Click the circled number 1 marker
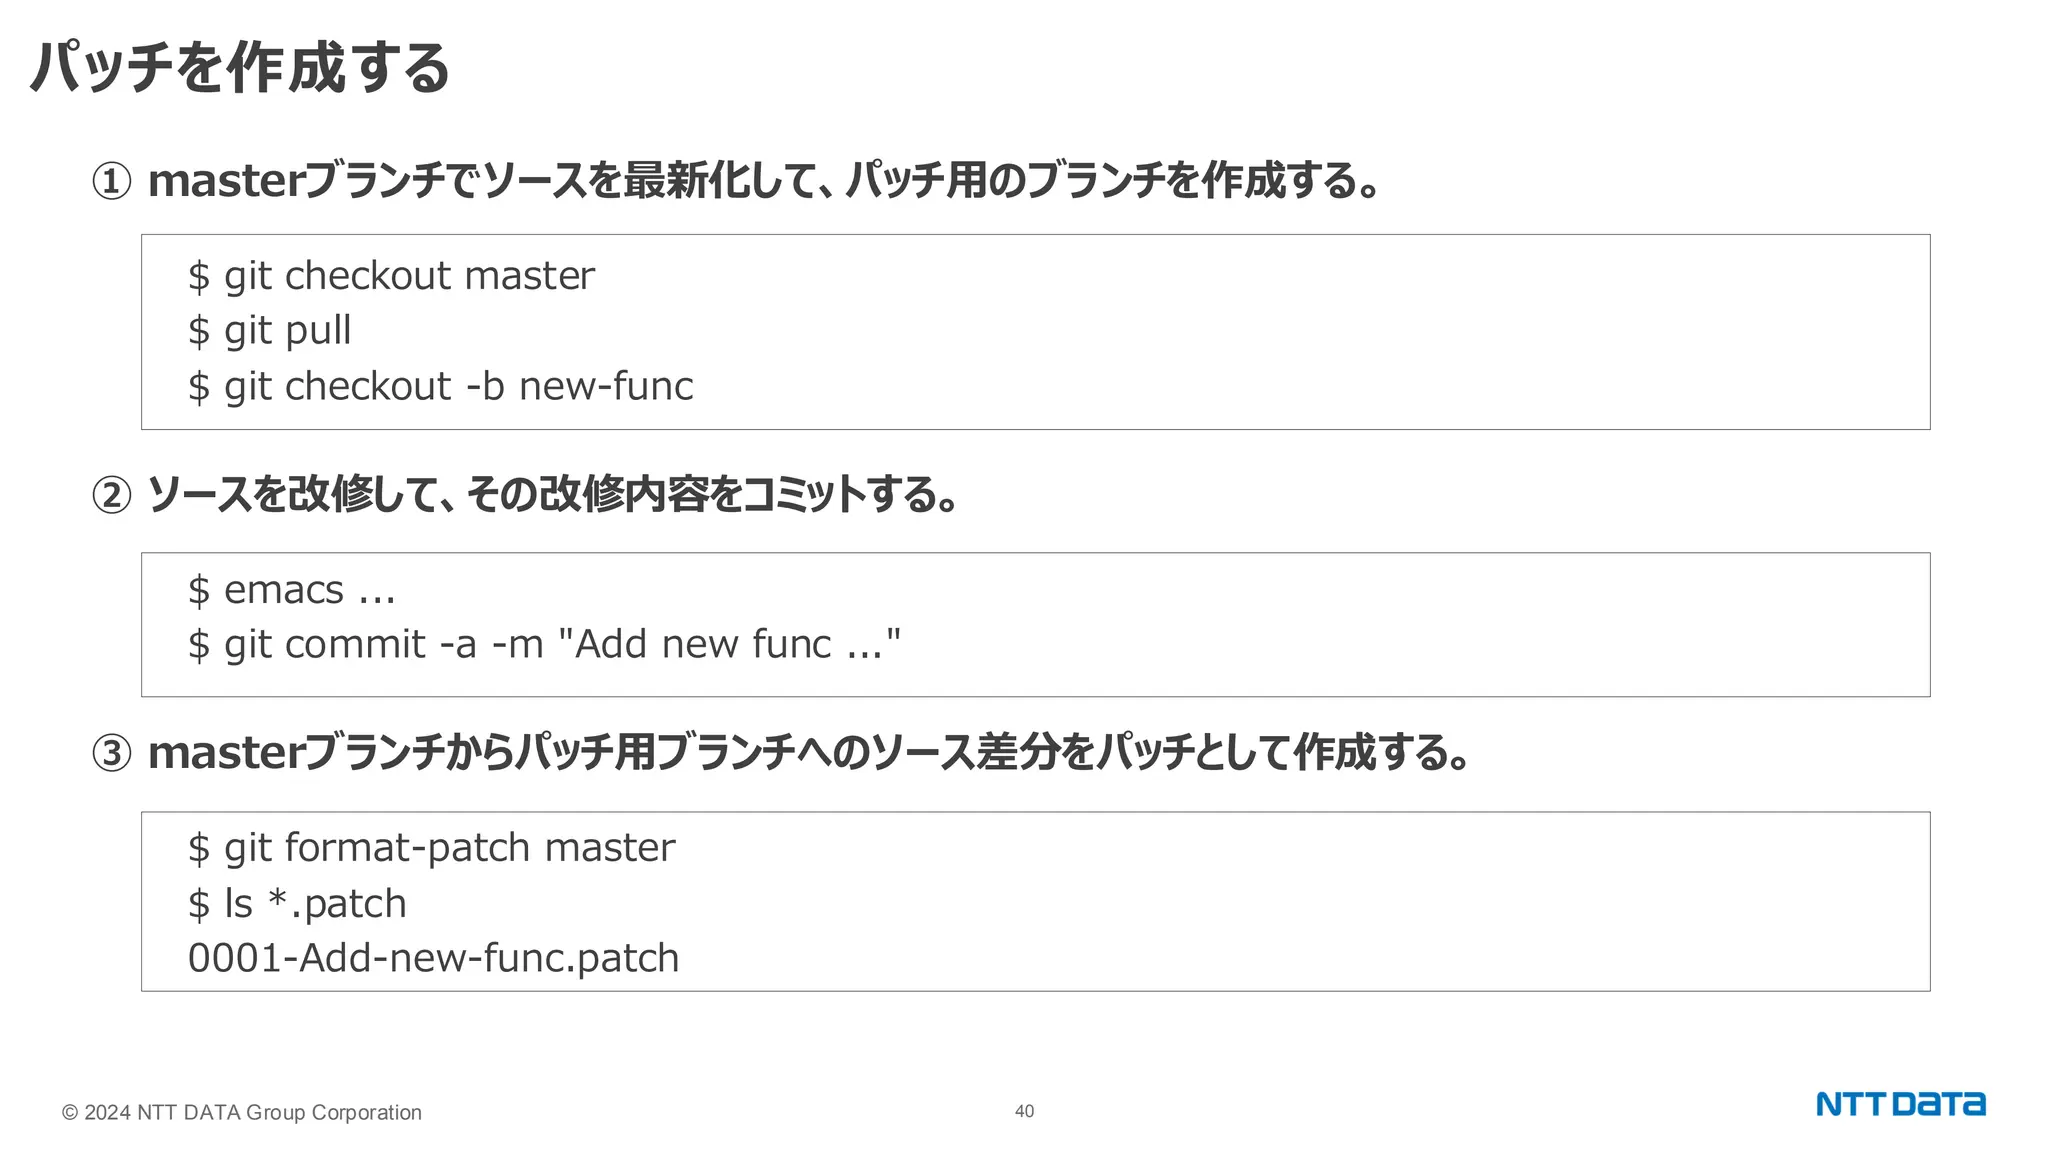 pos(111,182)
